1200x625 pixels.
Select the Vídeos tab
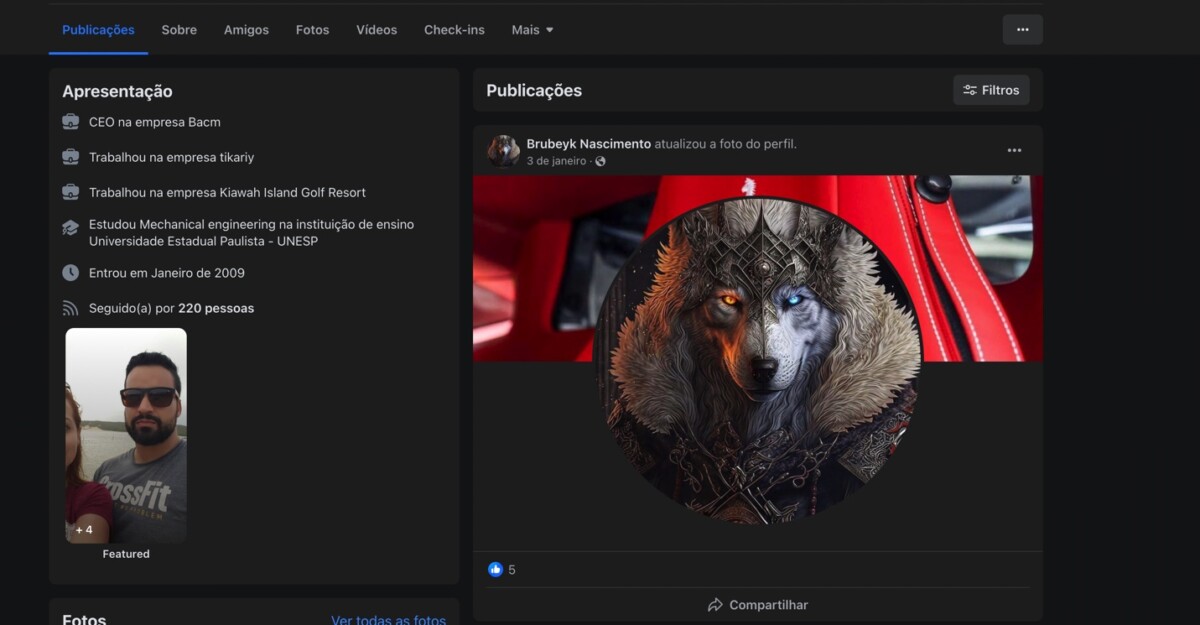click(x=376, y=30)
